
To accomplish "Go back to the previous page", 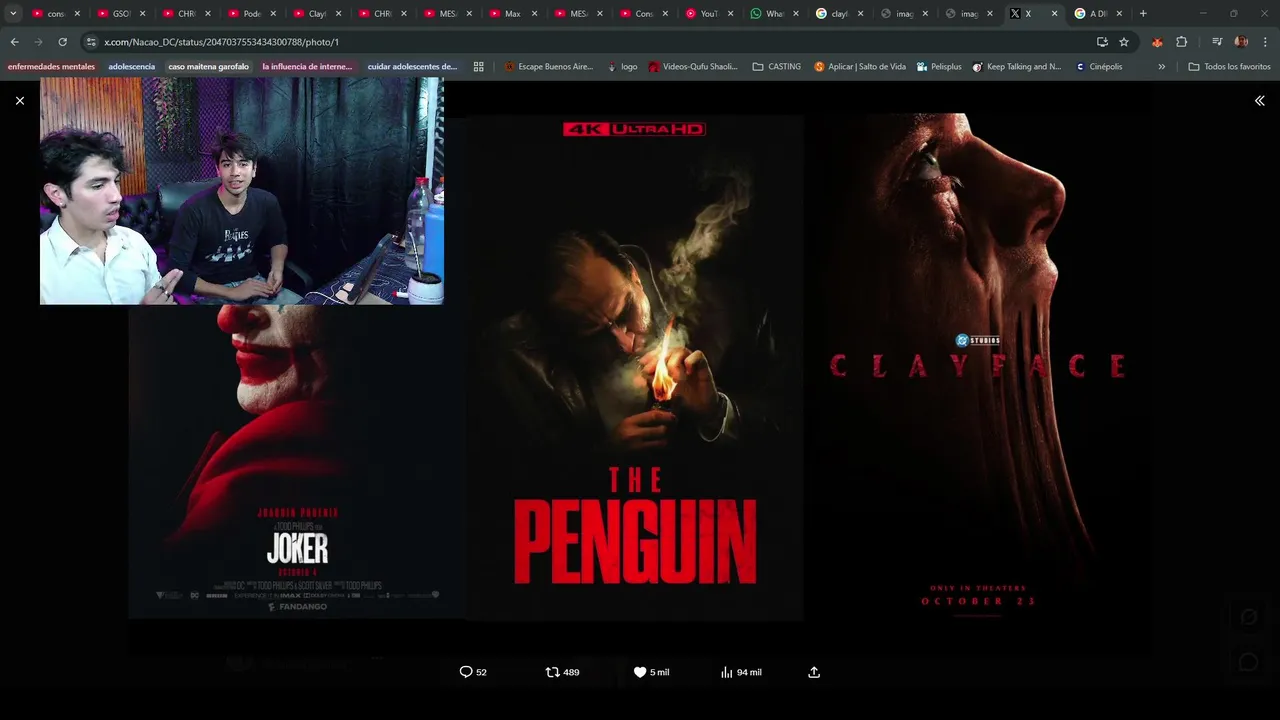I will pos(14,42).
